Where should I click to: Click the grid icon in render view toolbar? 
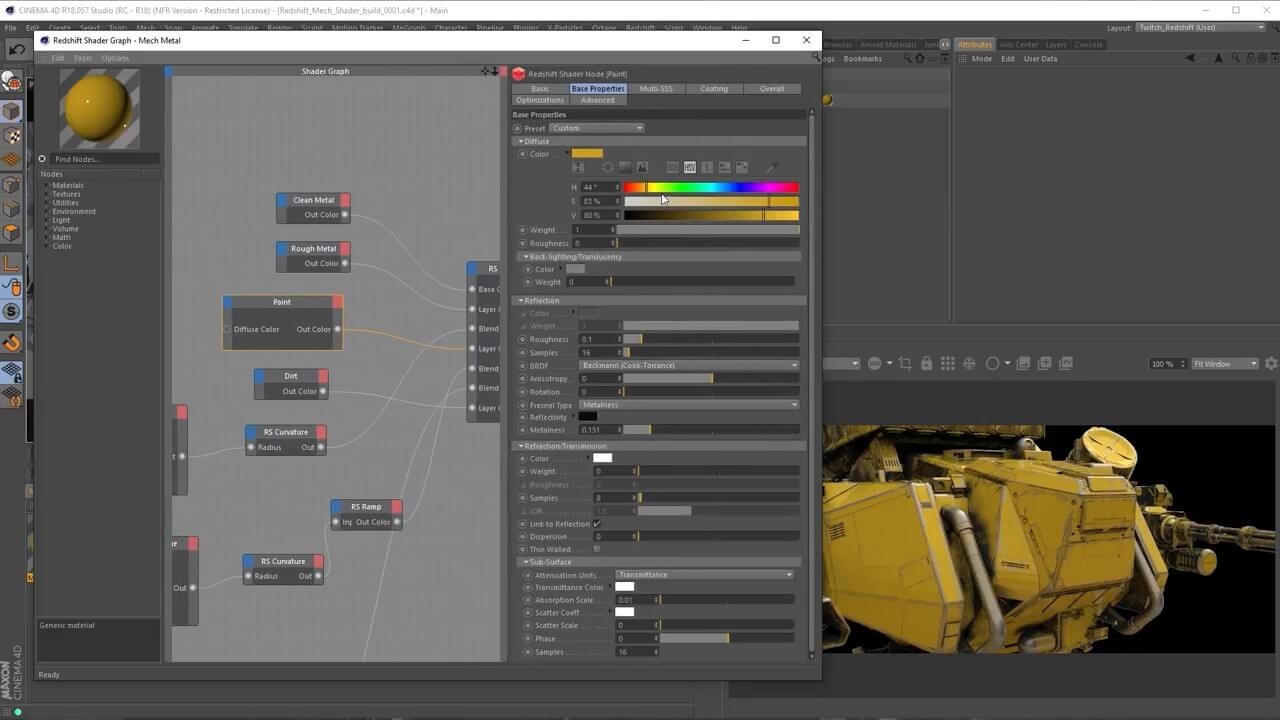tap(948, 363)
